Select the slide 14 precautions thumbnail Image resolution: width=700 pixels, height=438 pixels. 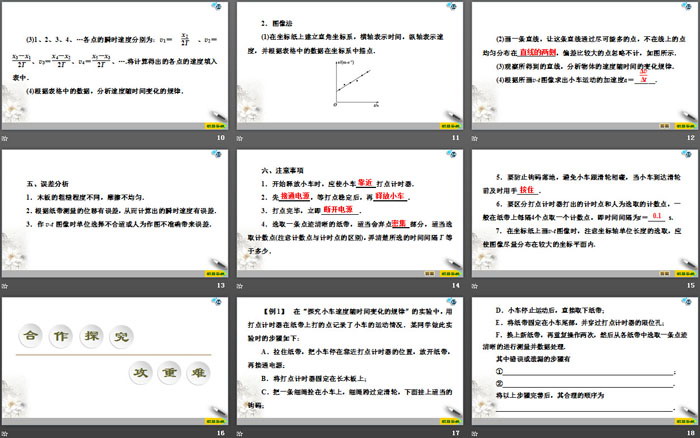tap(350, 213)
